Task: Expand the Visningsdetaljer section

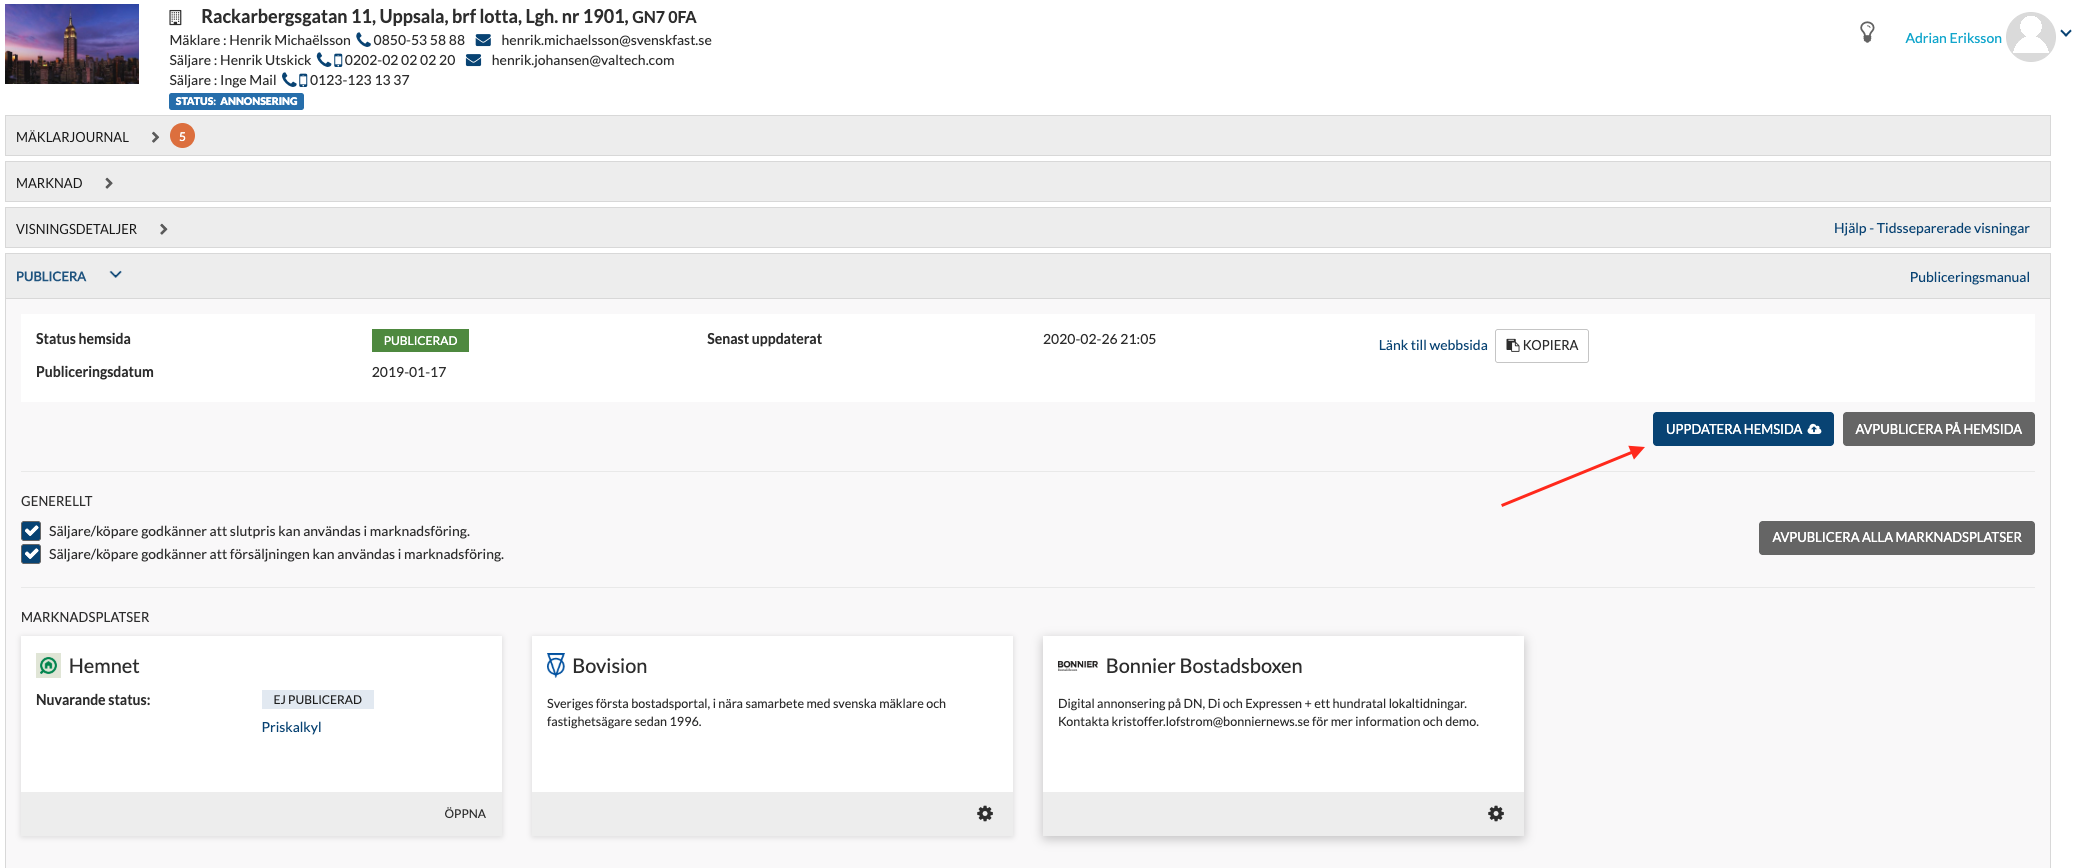Action: click(x=163, y=229)
